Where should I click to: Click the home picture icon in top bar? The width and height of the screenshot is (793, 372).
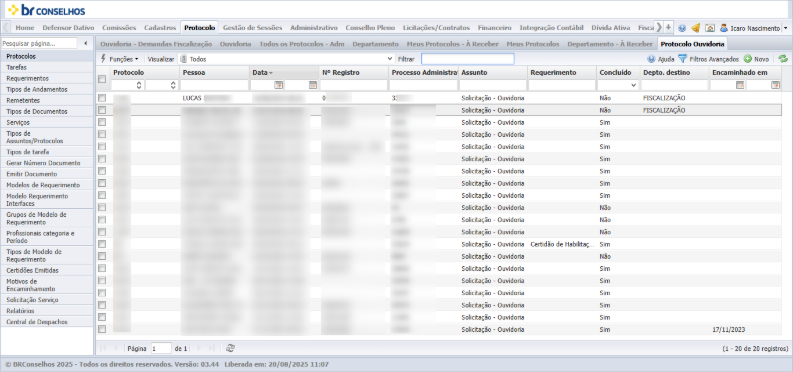(710, 28)
